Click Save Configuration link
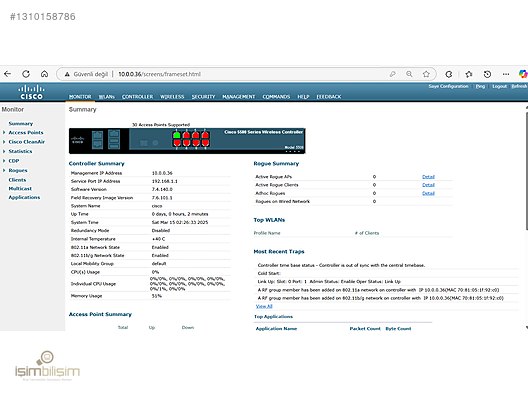528x396 pixels. tap(448, 86)
